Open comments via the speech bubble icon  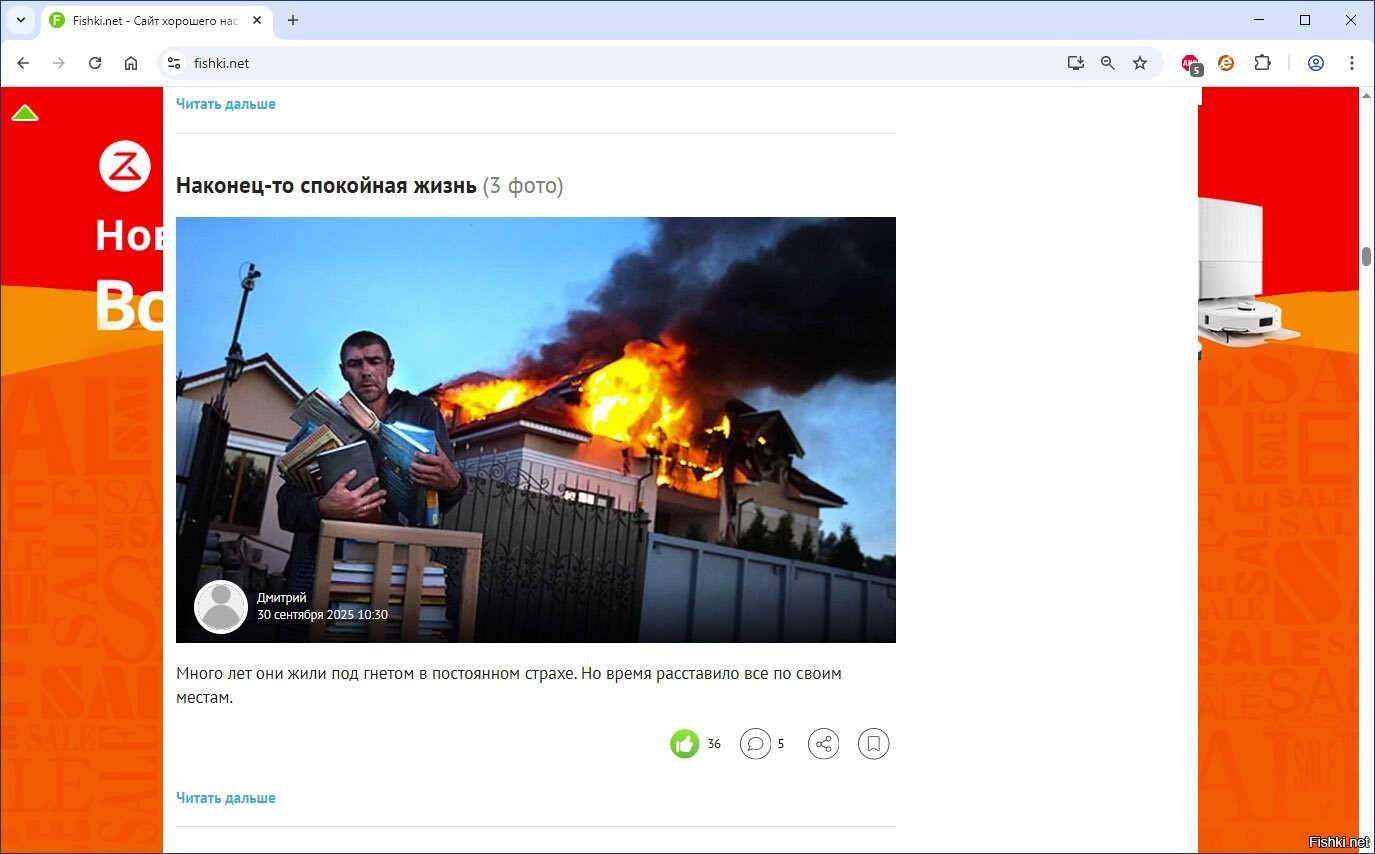tap(756, 744)
